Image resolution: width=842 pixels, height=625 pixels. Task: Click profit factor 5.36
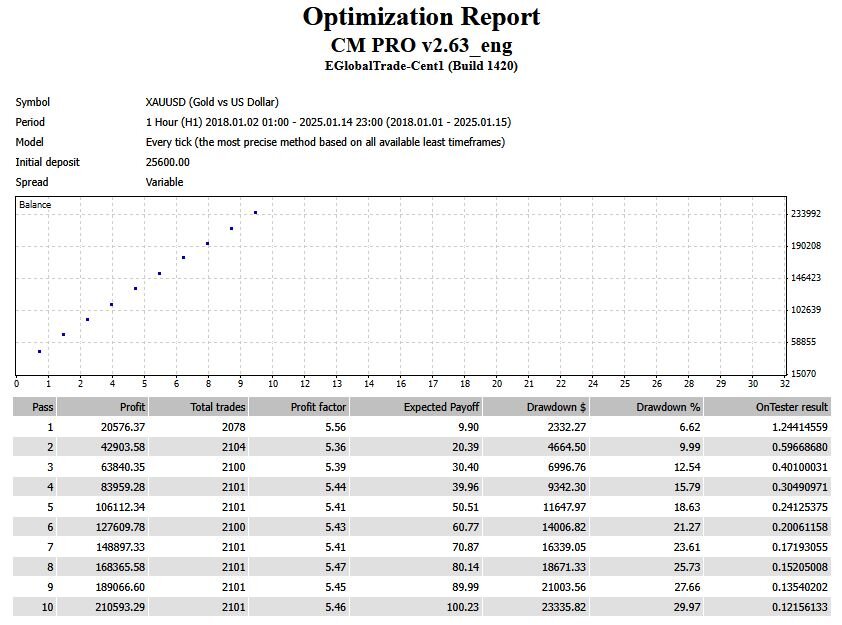(x=335, y=447)
